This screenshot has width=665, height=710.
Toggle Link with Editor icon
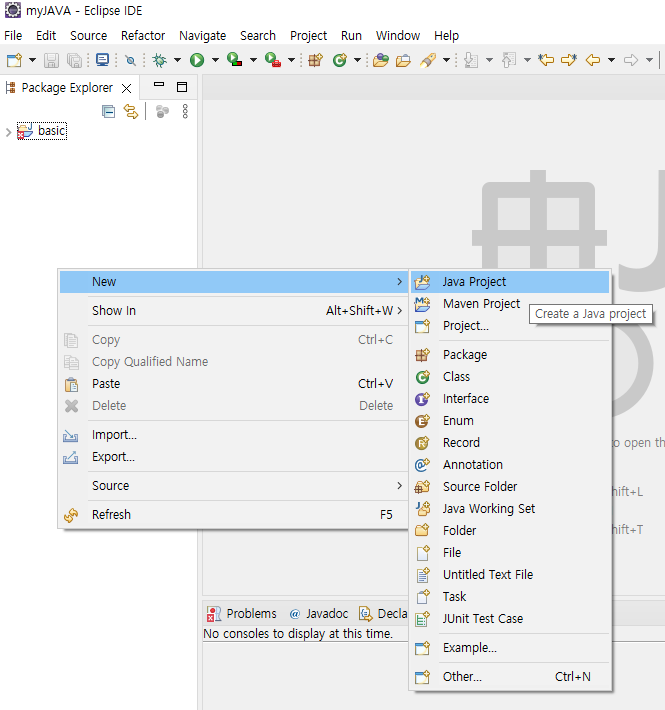131,111
